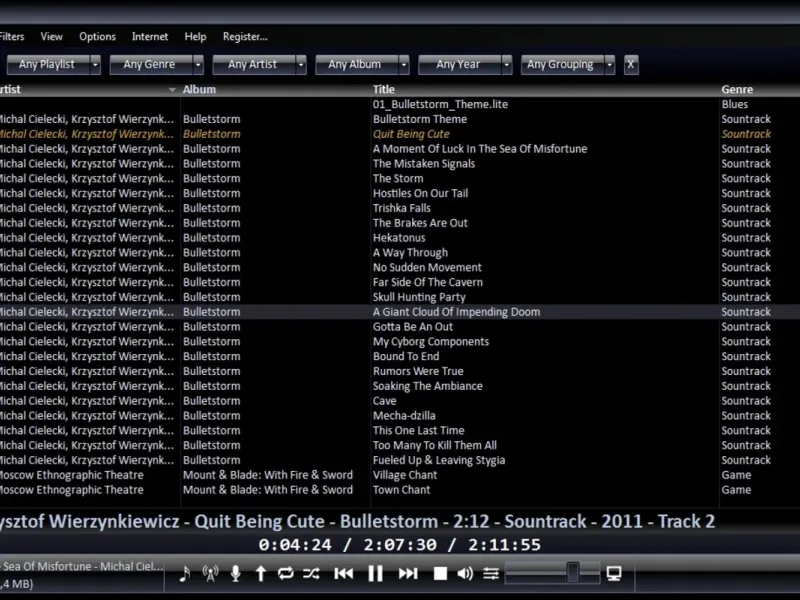Open the View menu

[x=52, y=37]
